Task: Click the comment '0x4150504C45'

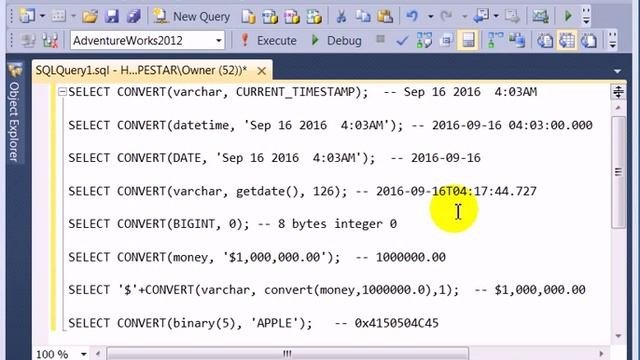Action: [396, 323]
